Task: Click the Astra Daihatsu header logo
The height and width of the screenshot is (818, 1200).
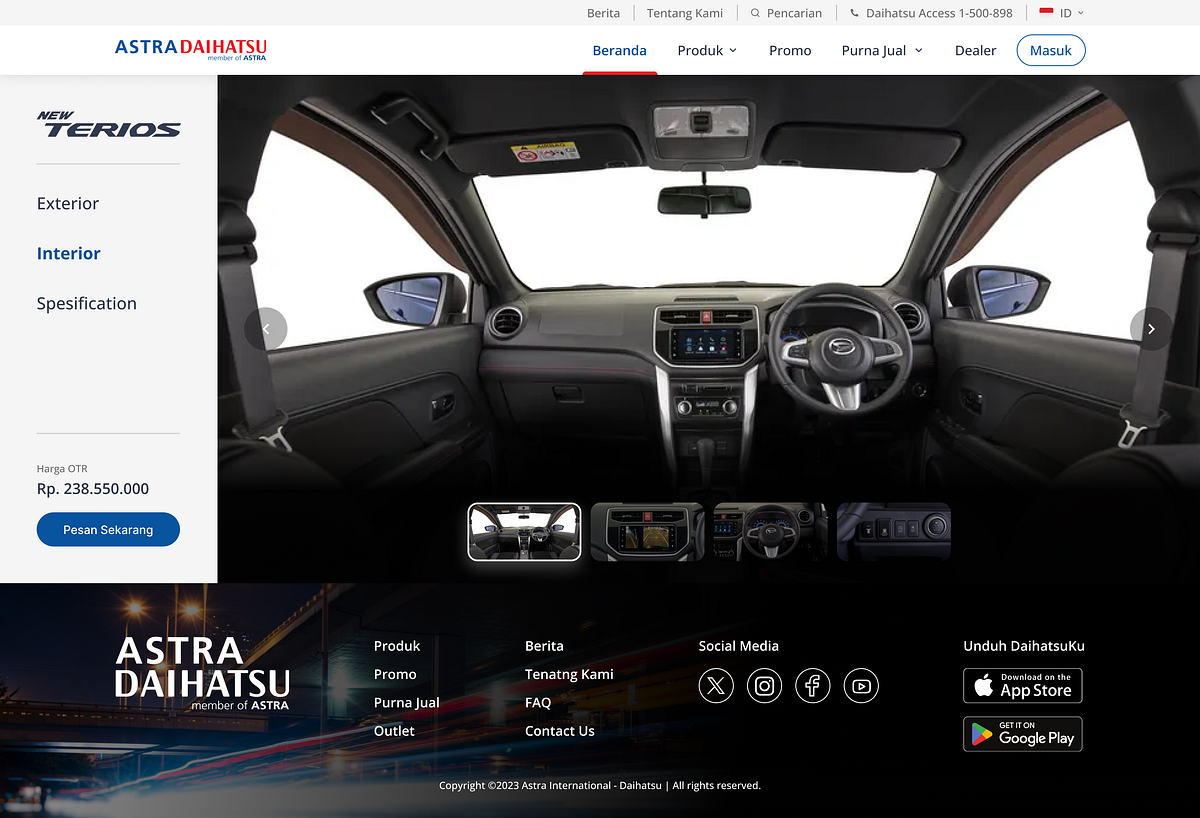Action: click(x=191, y=49)
